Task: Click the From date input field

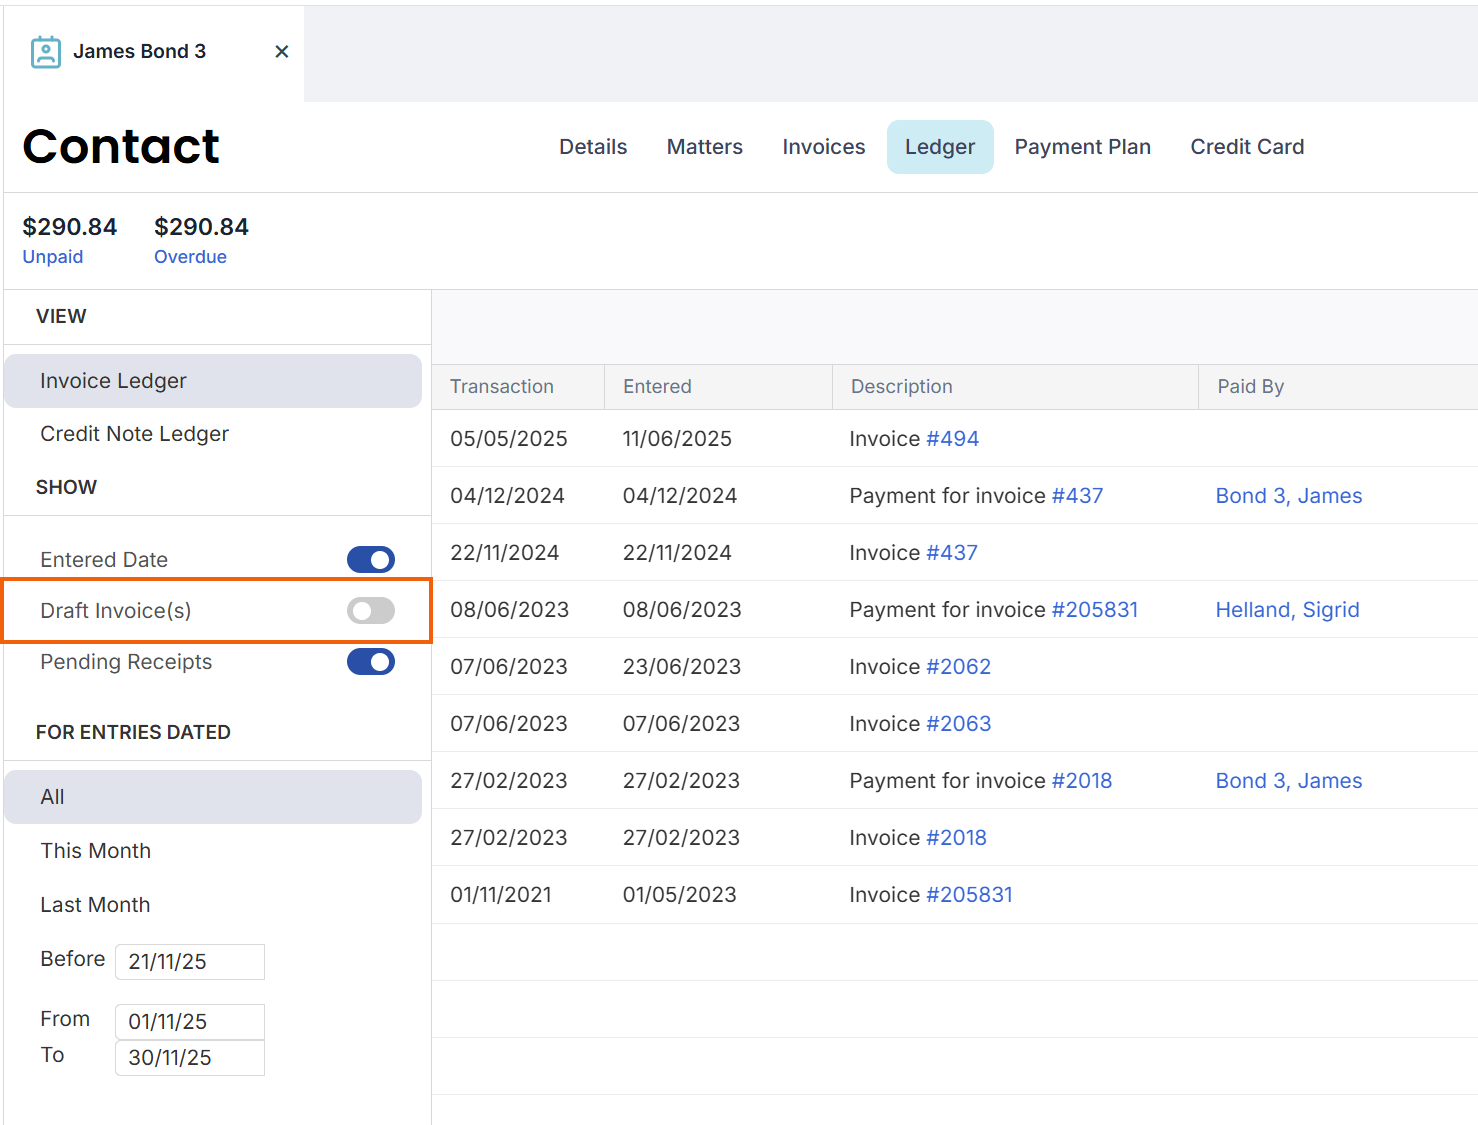Action: pos(189,1022)
